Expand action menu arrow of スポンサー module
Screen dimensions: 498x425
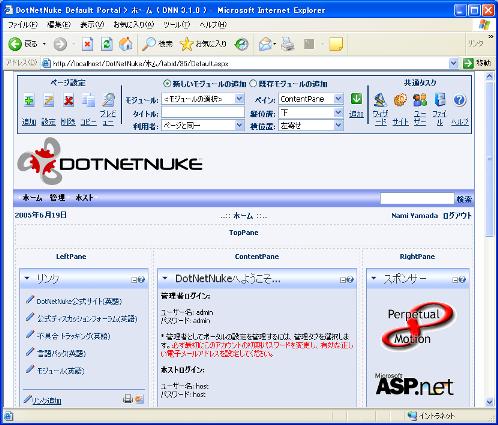[374, 278]
